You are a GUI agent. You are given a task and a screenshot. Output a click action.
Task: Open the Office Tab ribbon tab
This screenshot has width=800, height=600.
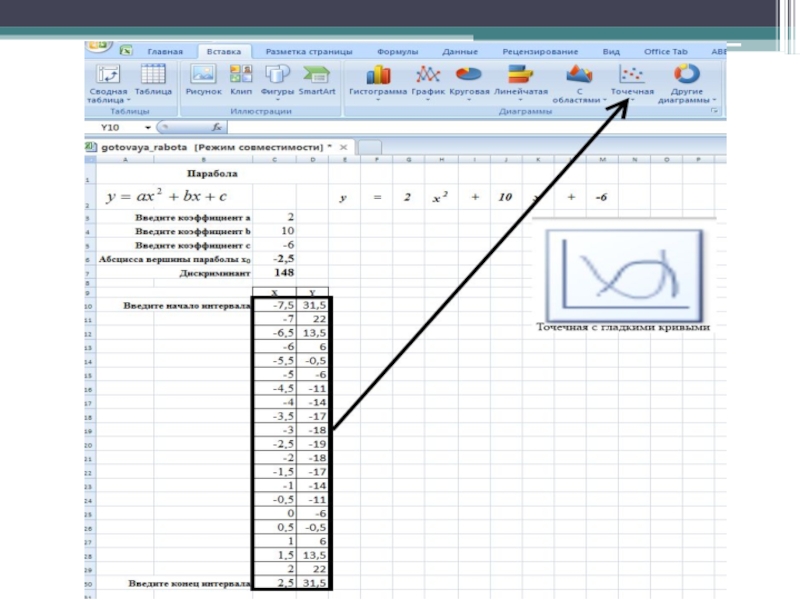coord(665,52)
